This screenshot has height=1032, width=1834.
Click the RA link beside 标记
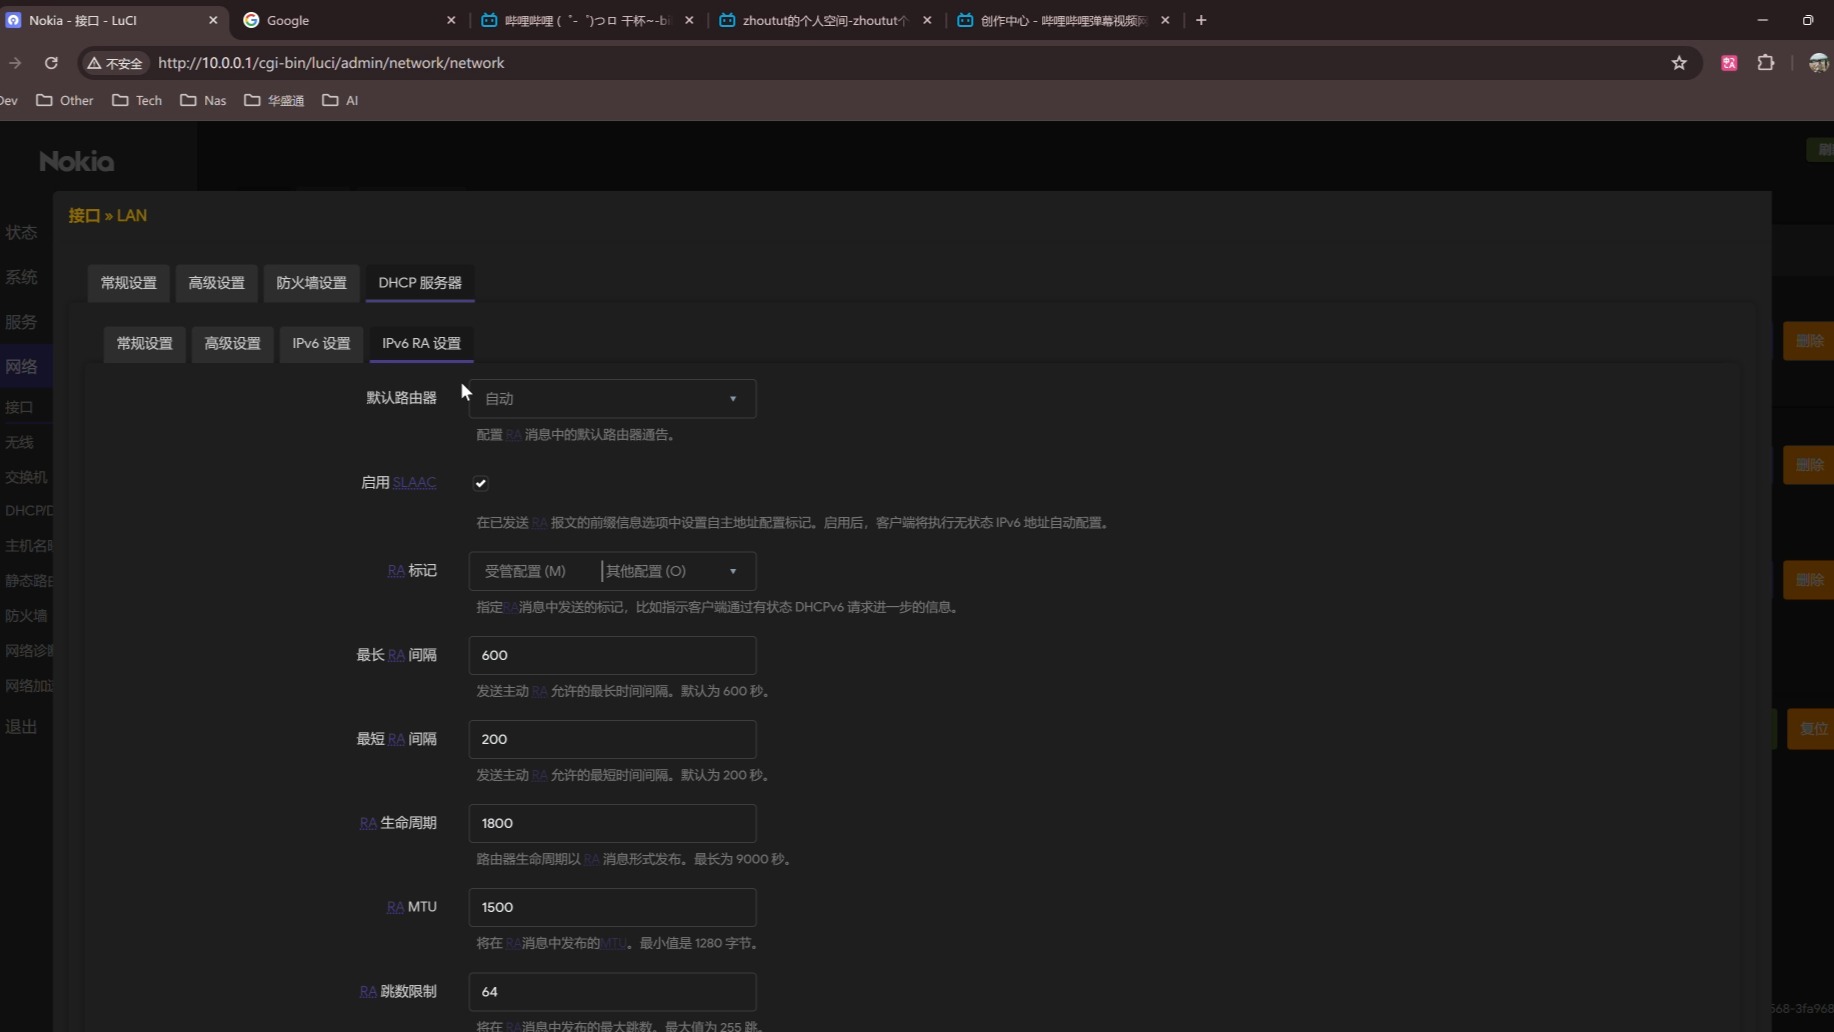pyautogui.click(x=396, y=570)
